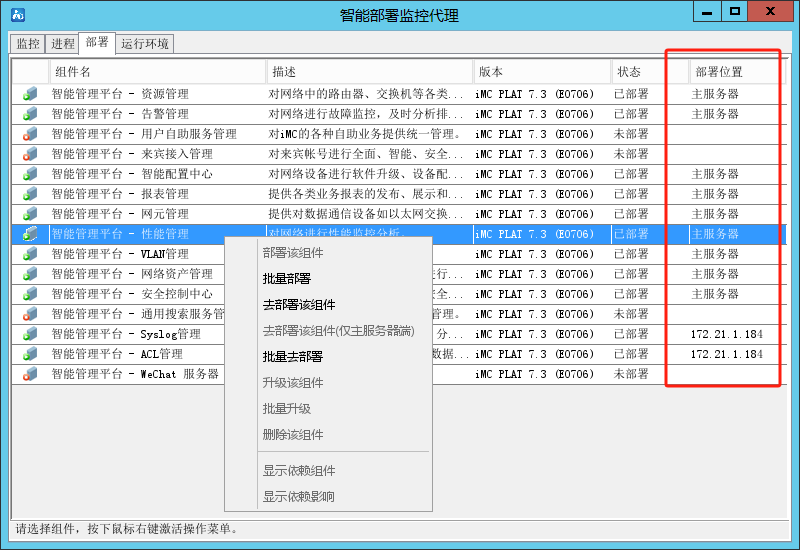Select row 智能管理平台 - 告警管理
800x550 pixels.
398,114
